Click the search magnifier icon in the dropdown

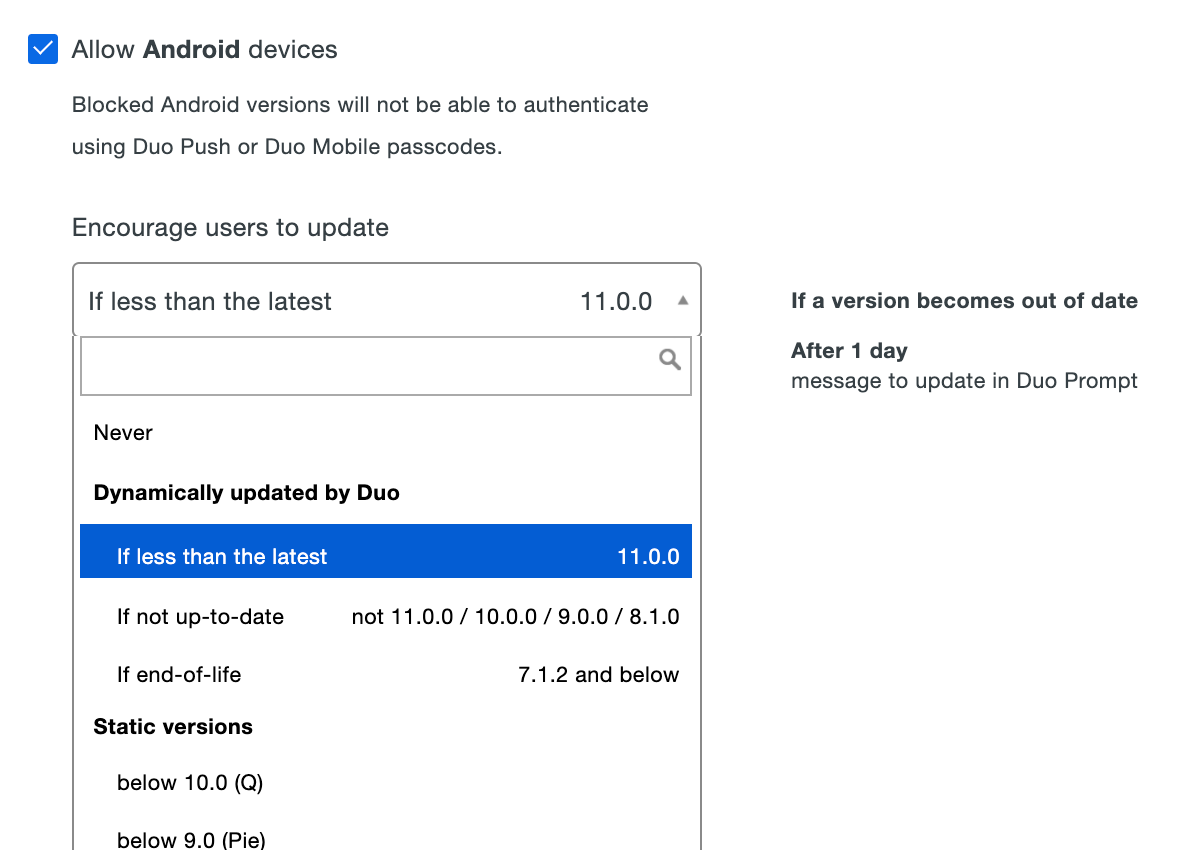[x=669, y=359]
